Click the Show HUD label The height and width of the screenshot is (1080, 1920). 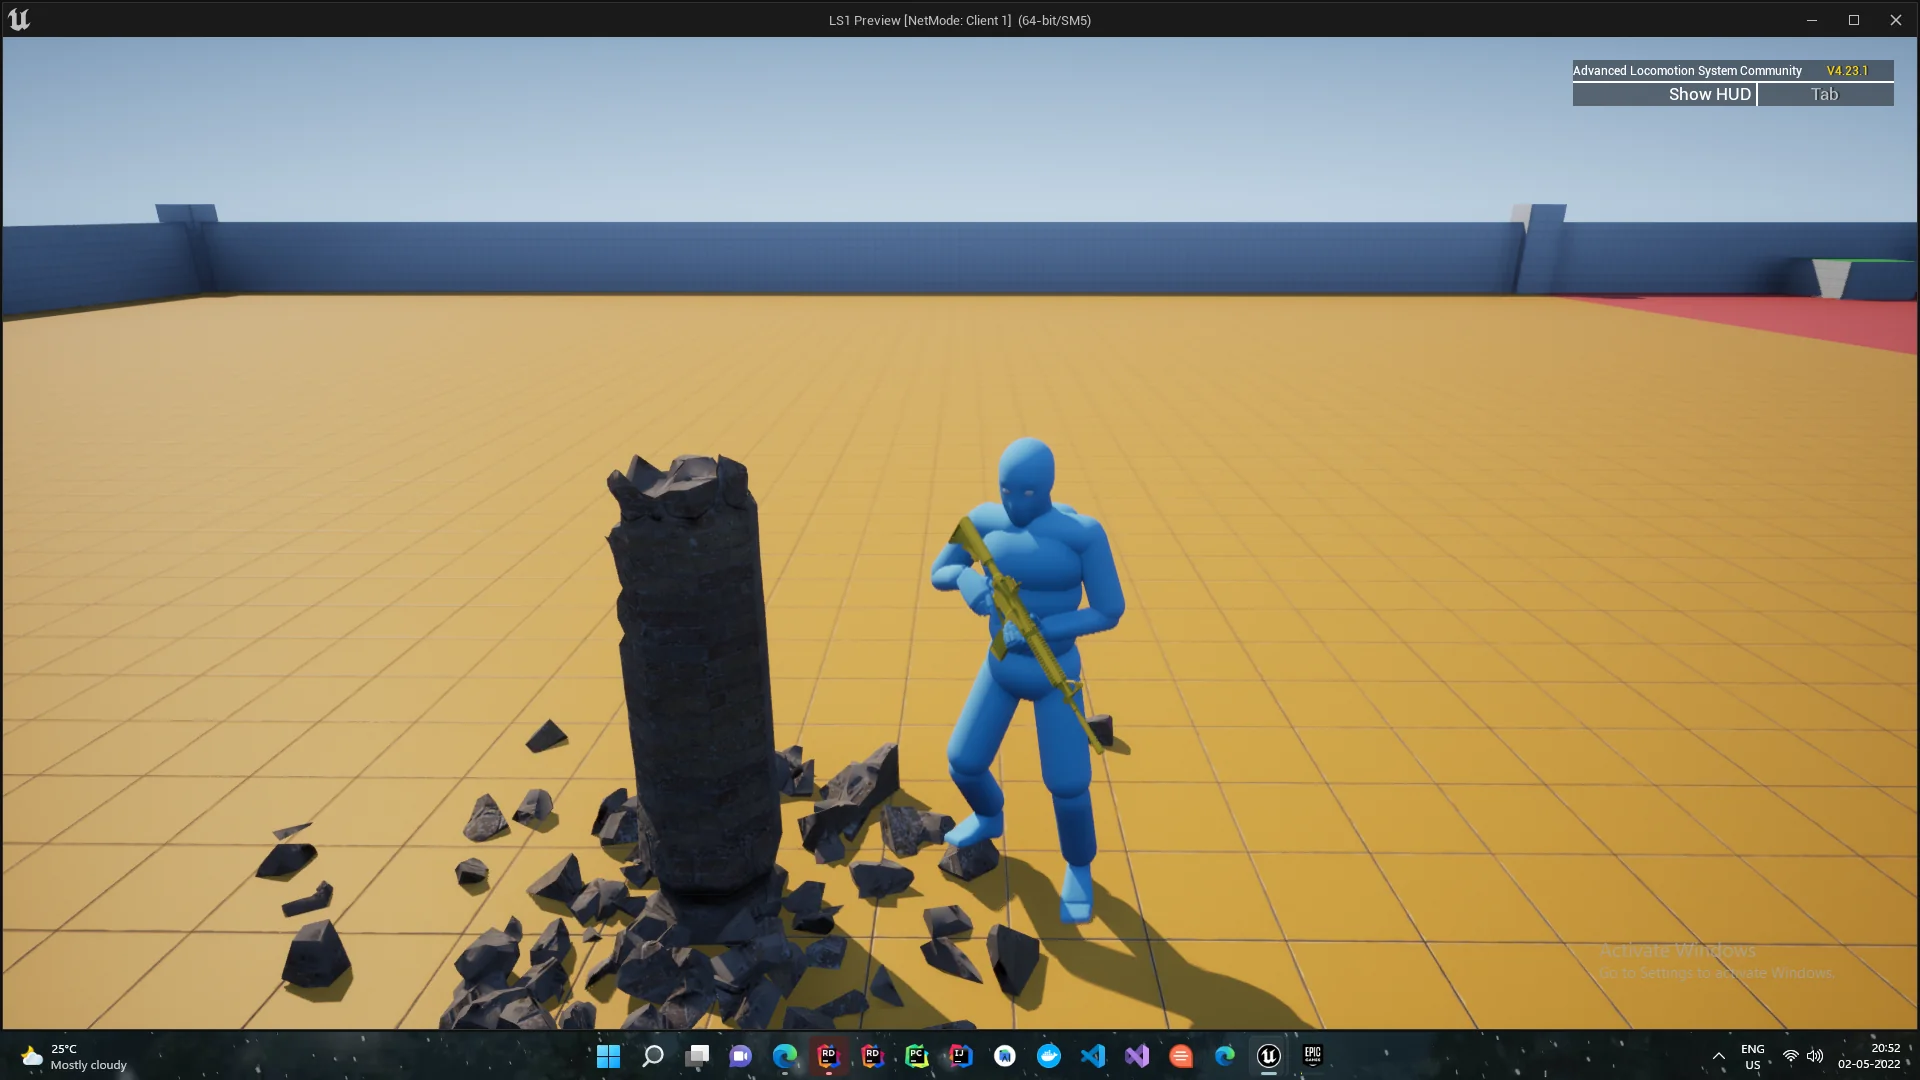click(1709, 94)
